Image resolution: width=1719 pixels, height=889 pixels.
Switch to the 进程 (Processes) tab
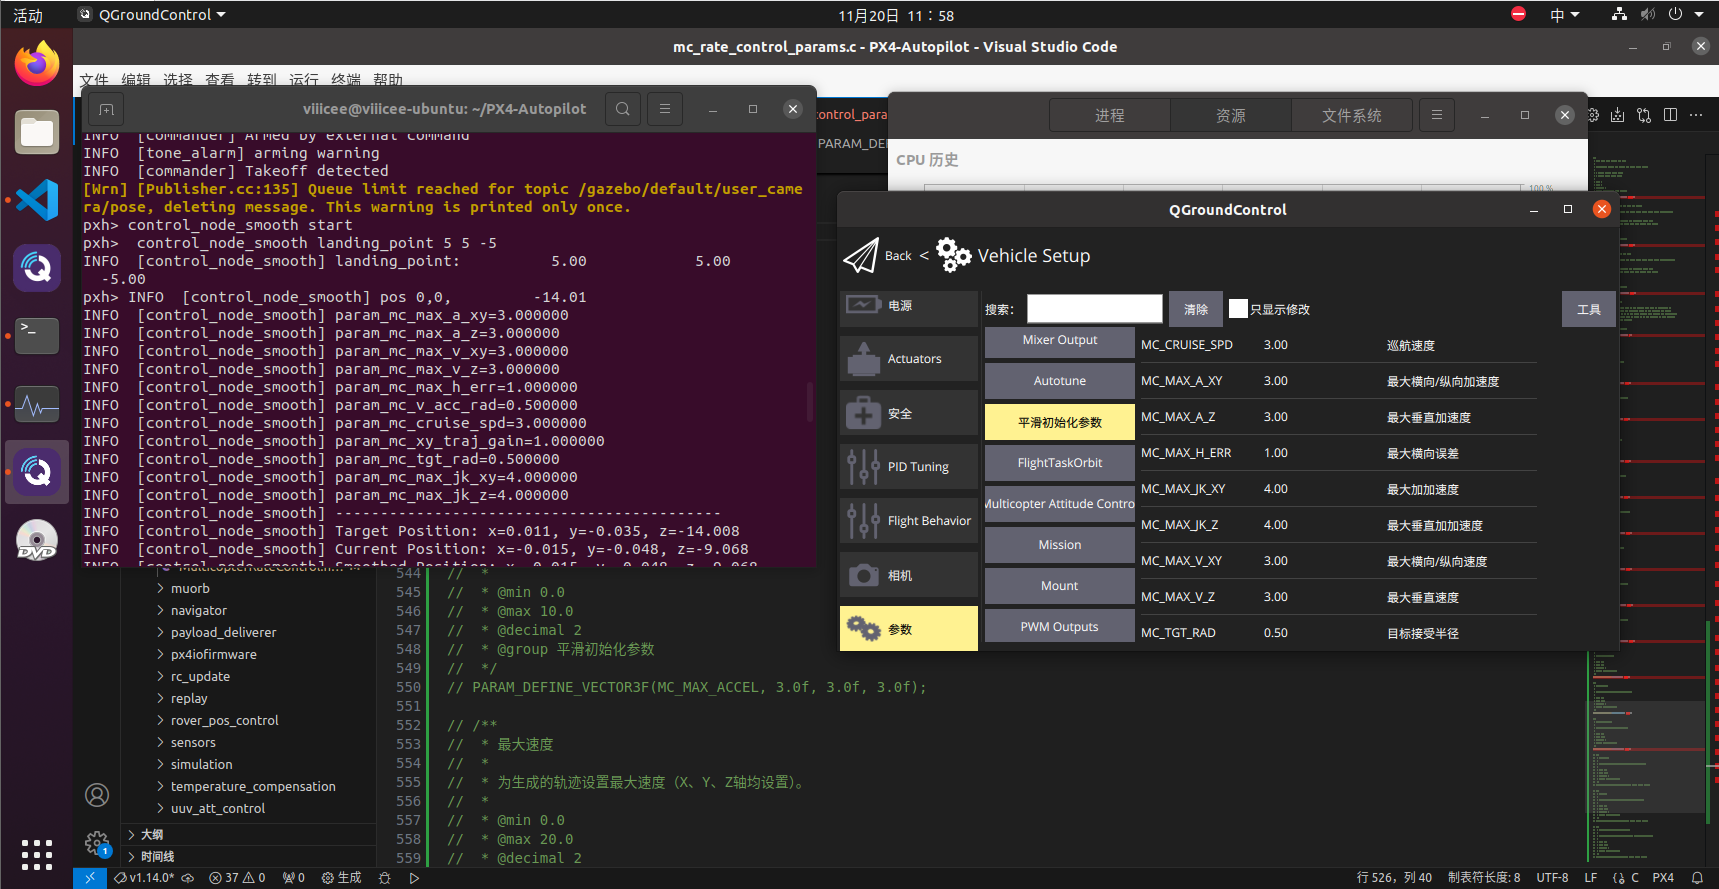pos(1110,115)
